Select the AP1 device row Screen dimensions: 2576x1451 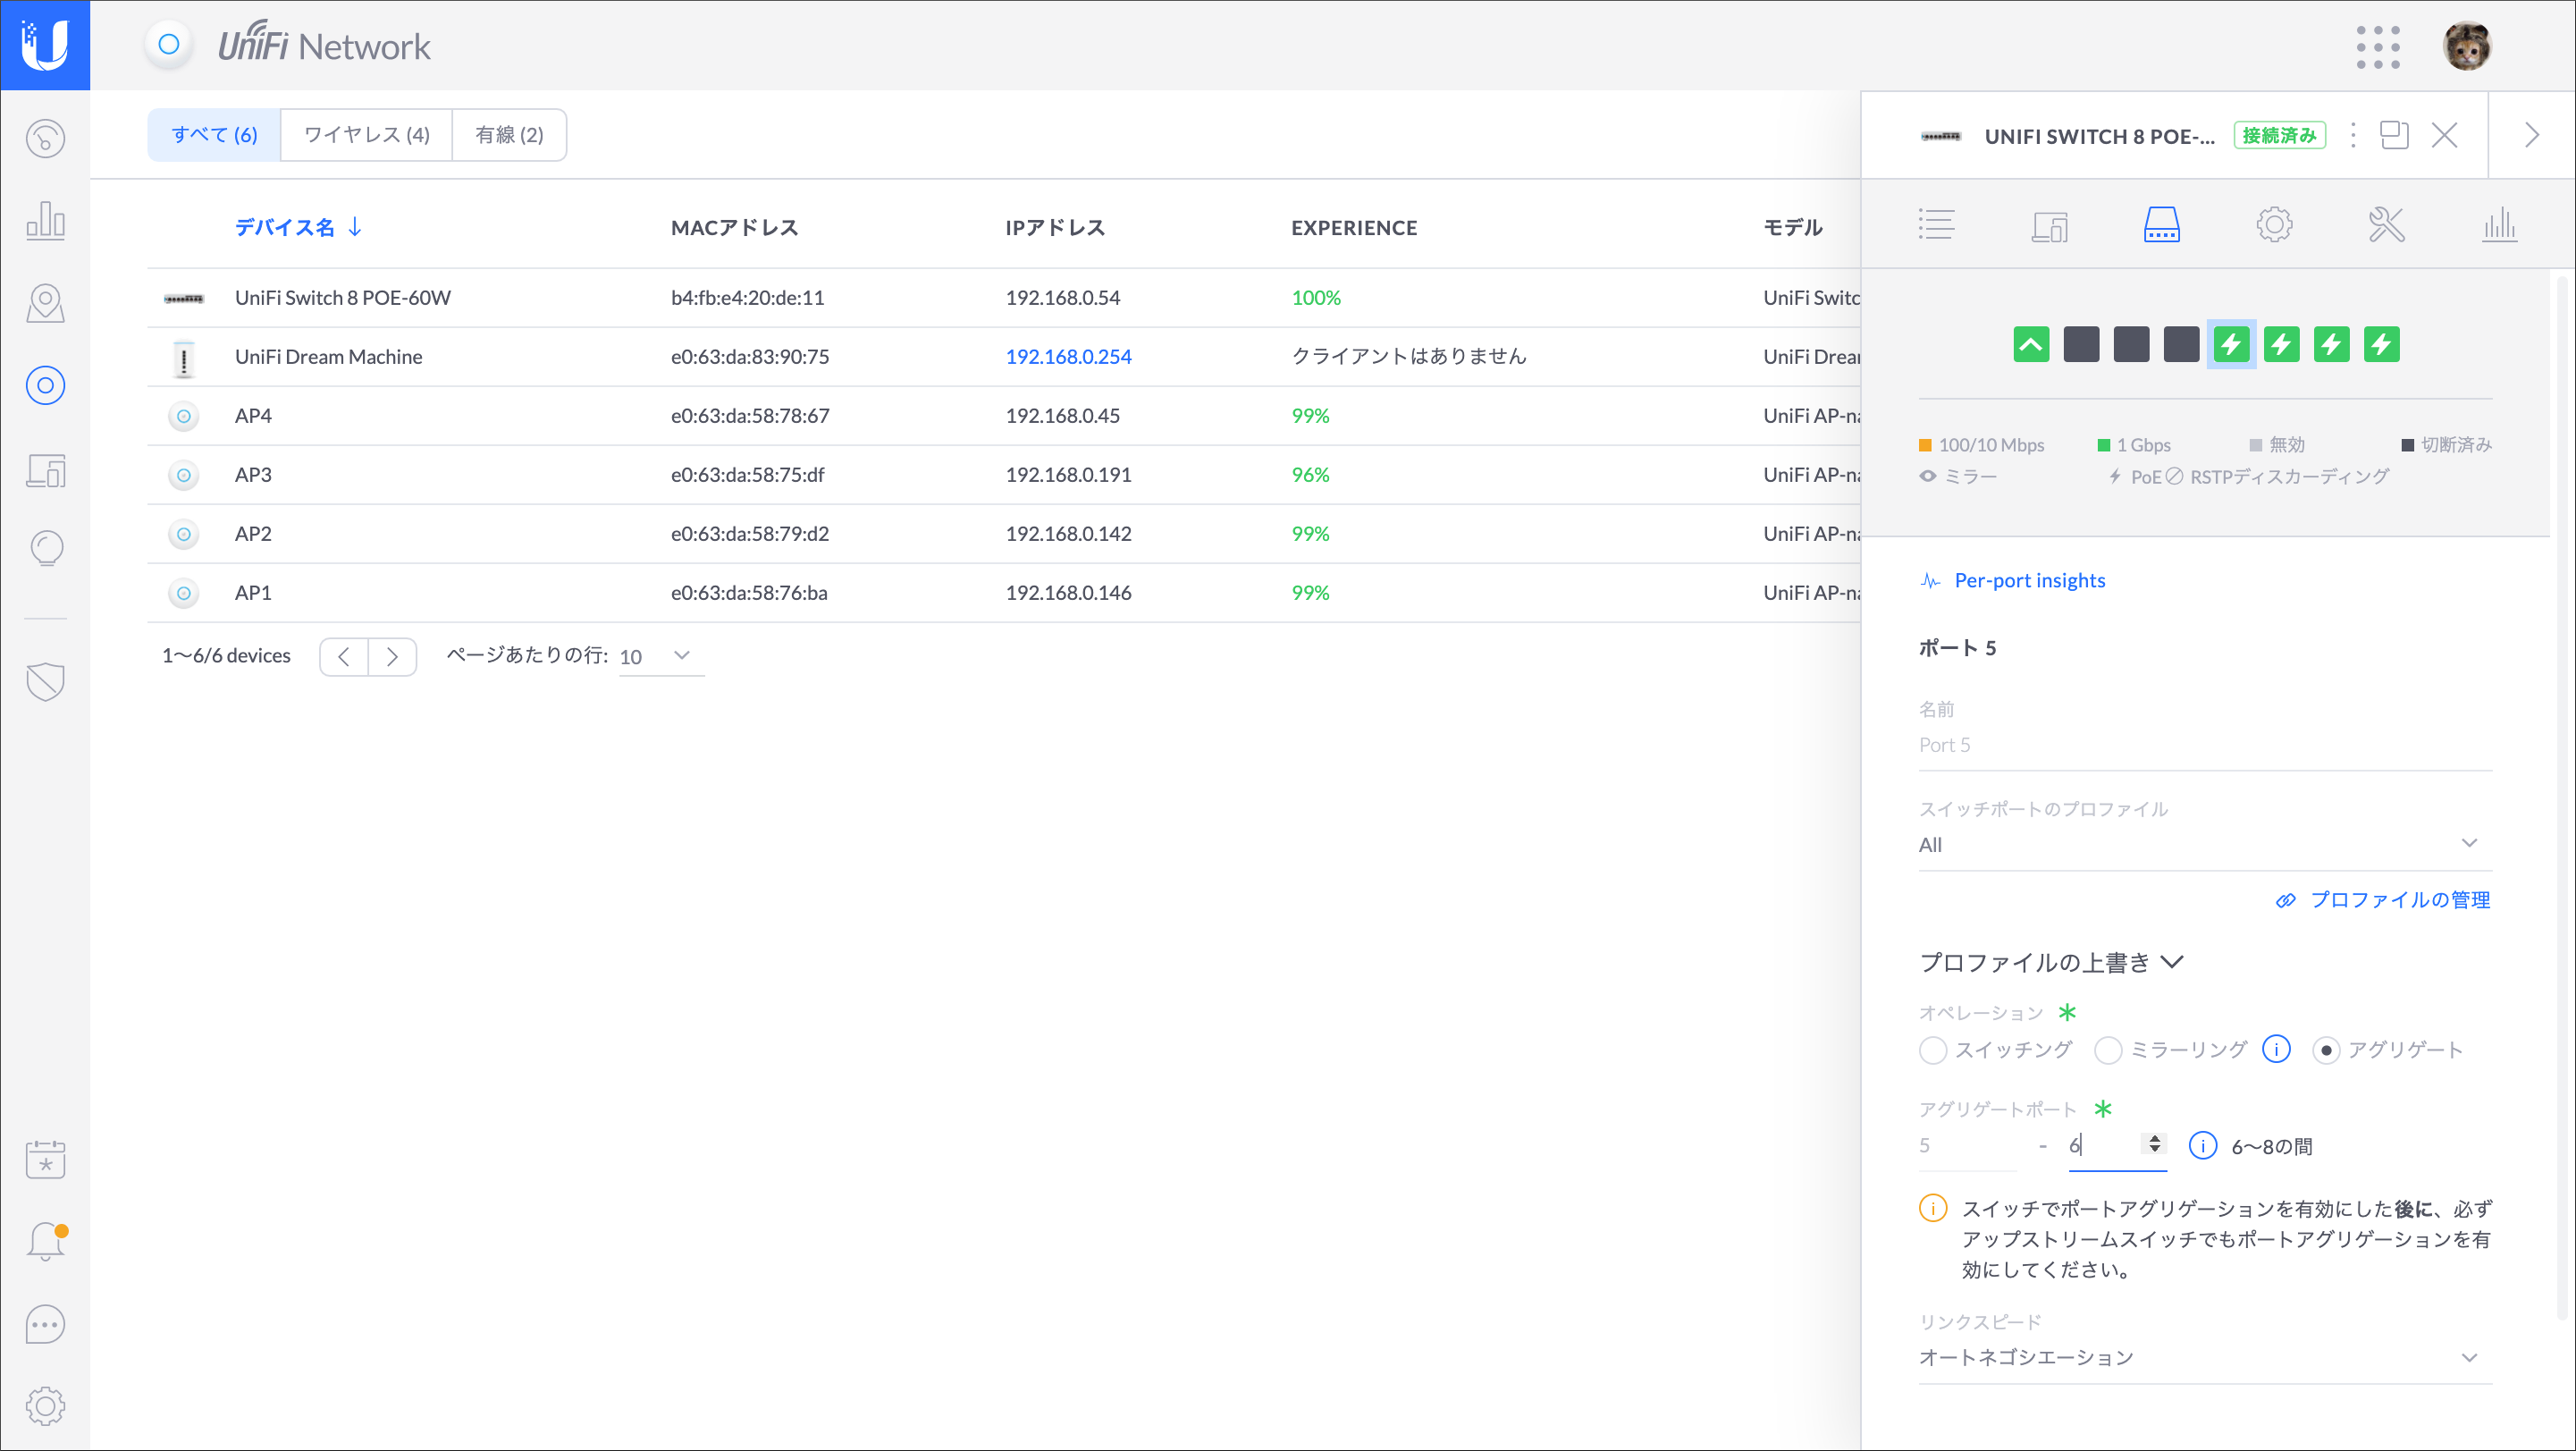pos(1003,593)
